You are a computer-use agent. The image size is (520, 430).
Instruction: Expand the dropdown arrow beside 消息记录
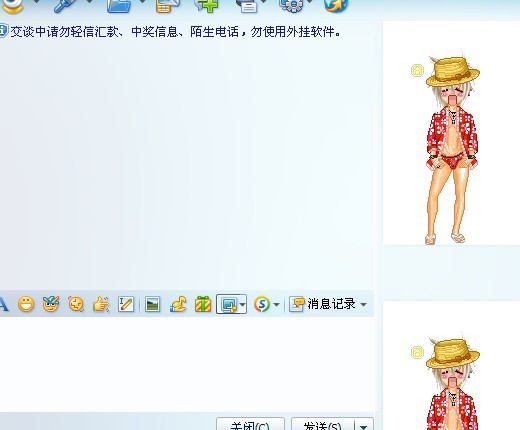[364, 304]
